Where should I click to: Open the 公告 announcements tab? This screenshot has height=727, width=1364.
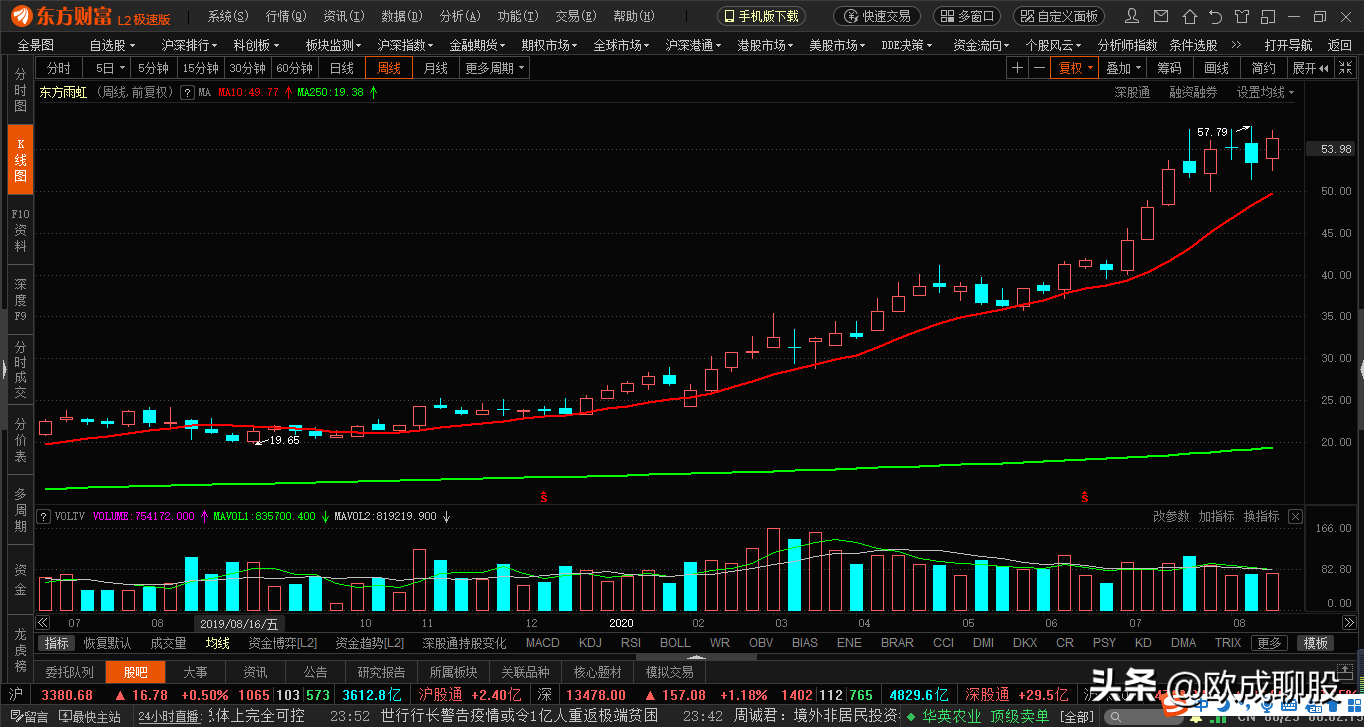(315, 672)
